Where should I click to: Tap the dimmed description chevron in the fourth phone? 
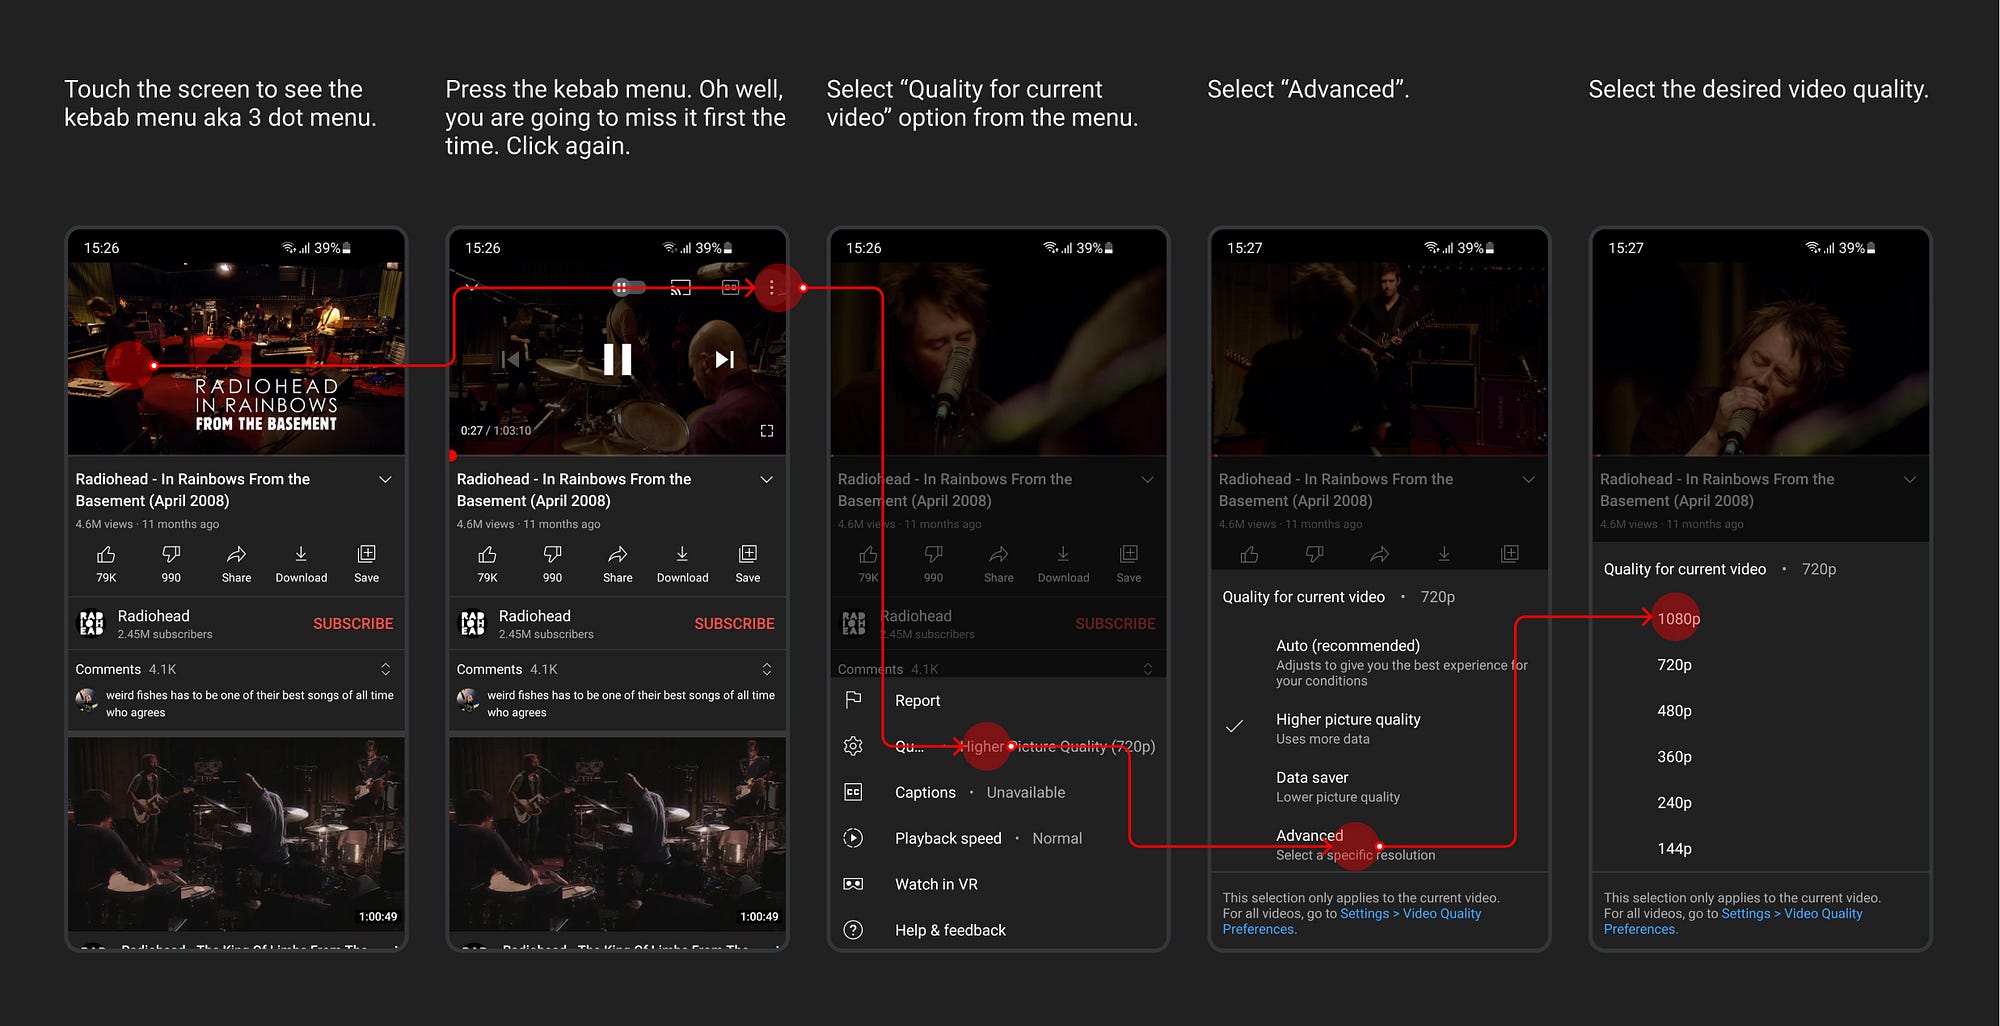click(x=1528, y=480)
